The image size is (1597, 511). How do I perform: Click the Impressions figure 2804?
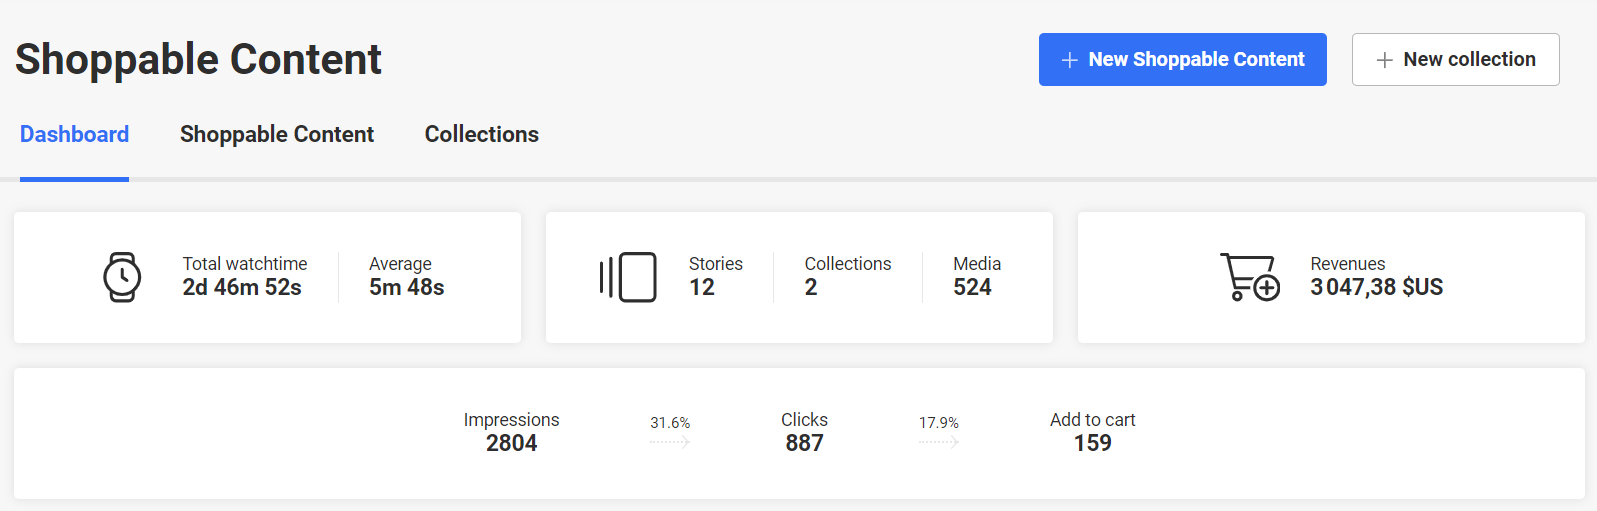512,443
